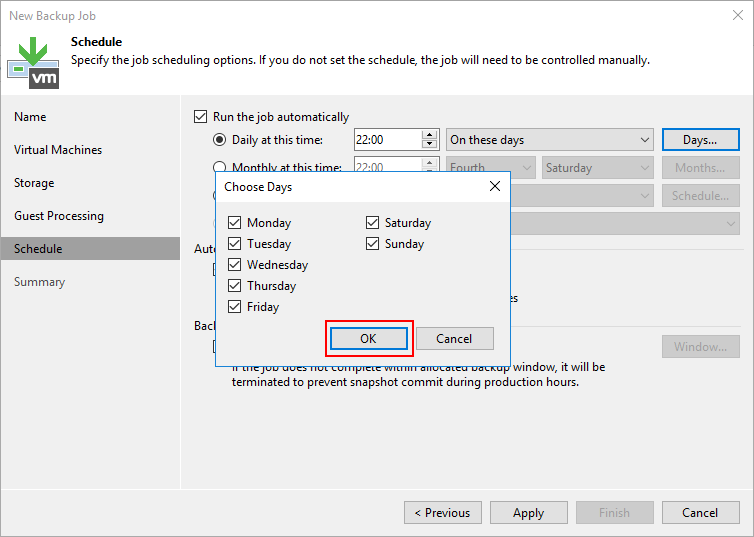Open the On these days dropdown
This screenshot has height=537, width=754.
[x=549, y=140]
